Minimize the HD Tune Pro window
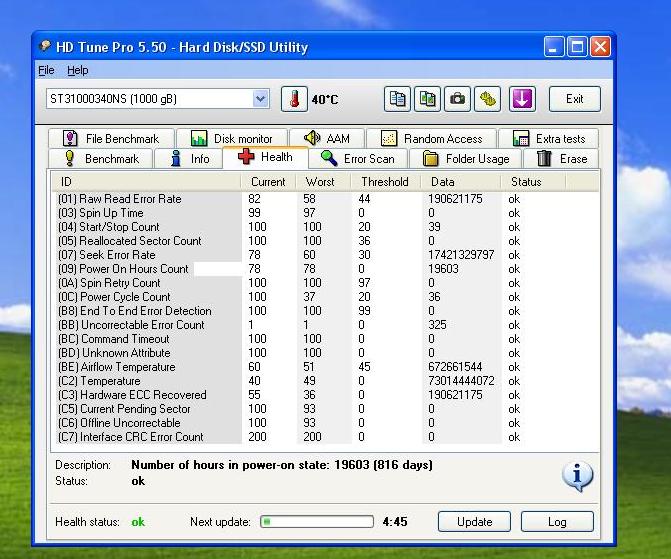The image size is (671, 559). click(553, 46)
